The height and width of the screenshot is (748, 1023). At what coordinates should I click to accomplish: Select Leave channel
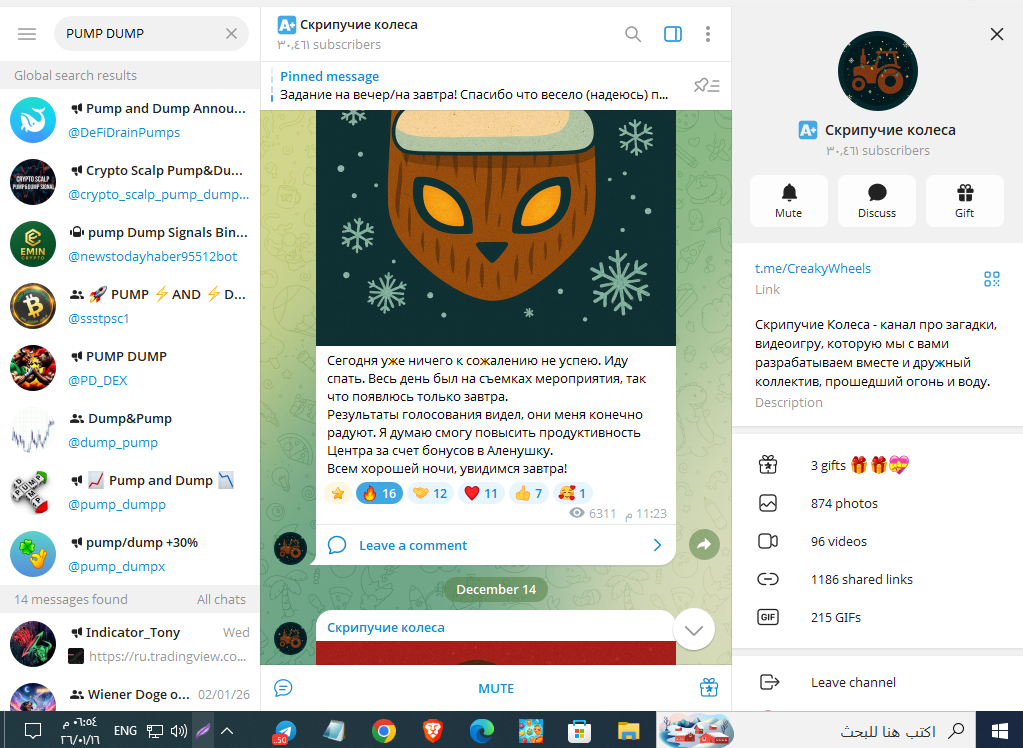coord(878,682)
